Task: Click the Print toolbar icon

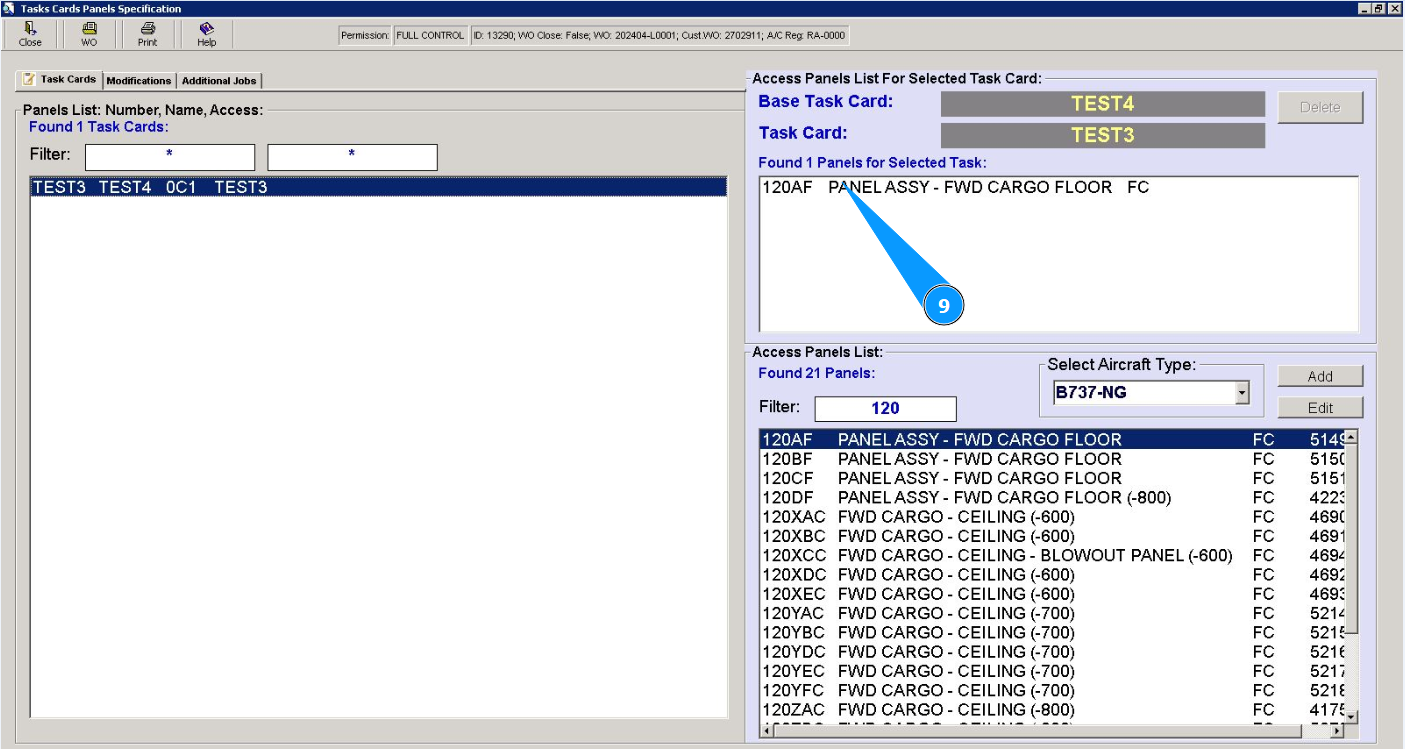Action: pyautogui.click(x=147, y=34)
